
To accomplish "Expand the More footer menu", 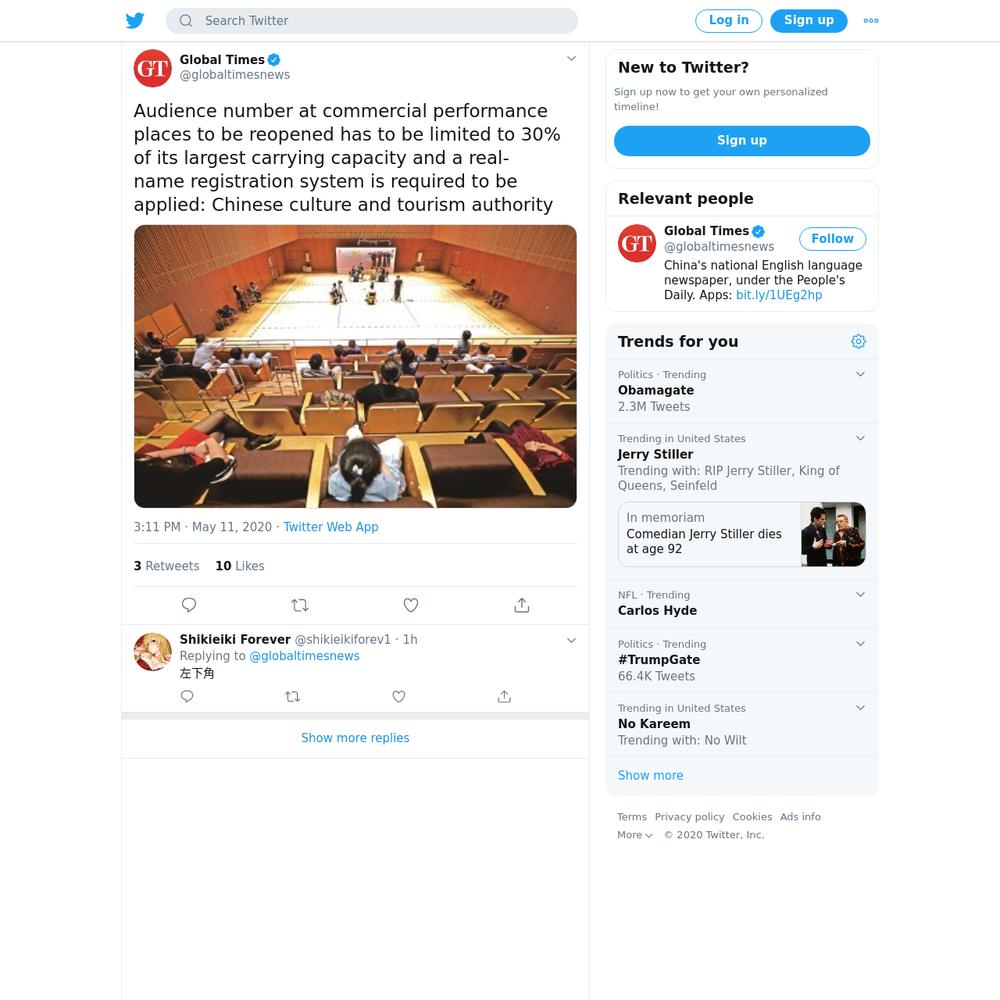I will tap(635, 835).
